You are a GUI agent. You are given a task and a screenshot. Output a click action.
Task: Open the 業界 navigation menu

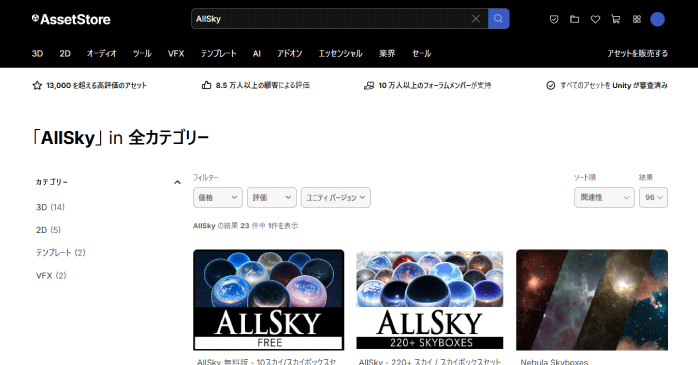pyautogui.click(x=387, y=53)
